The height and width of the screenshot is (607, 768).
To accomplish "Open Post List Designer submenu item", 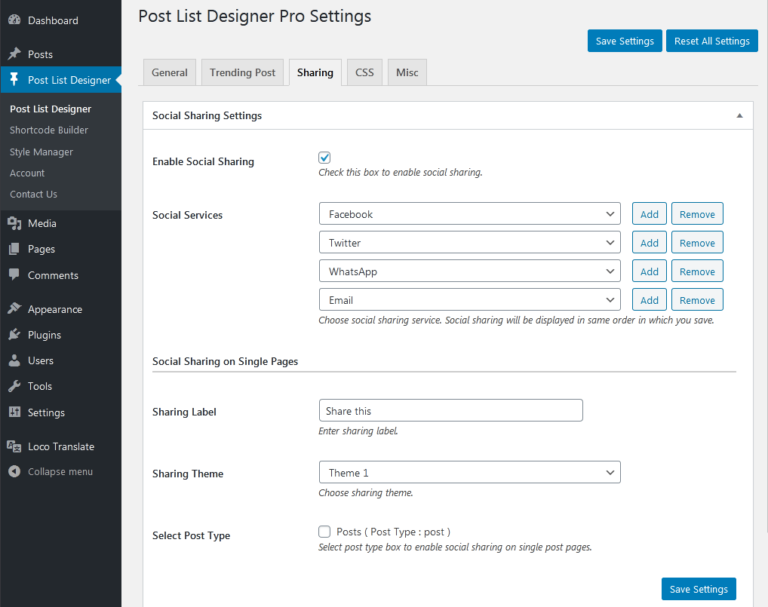I will click(x=50, y=109).
